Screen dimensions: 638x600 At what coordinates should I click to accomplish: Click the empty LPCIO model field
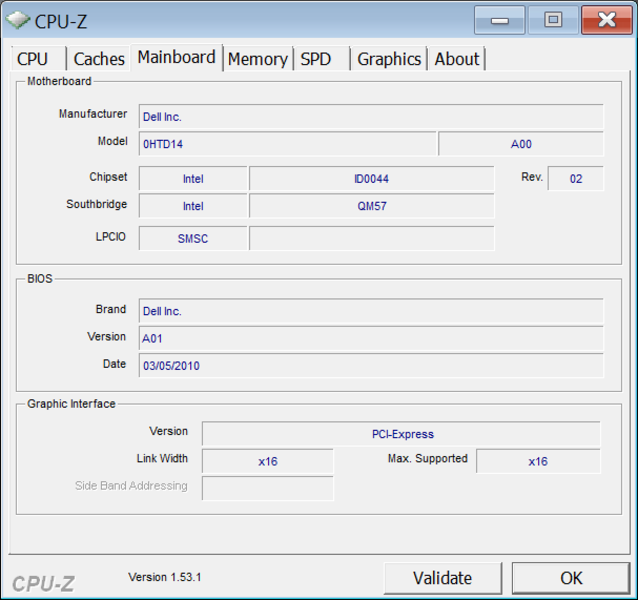pyautogui.click(x=371, y=238)
